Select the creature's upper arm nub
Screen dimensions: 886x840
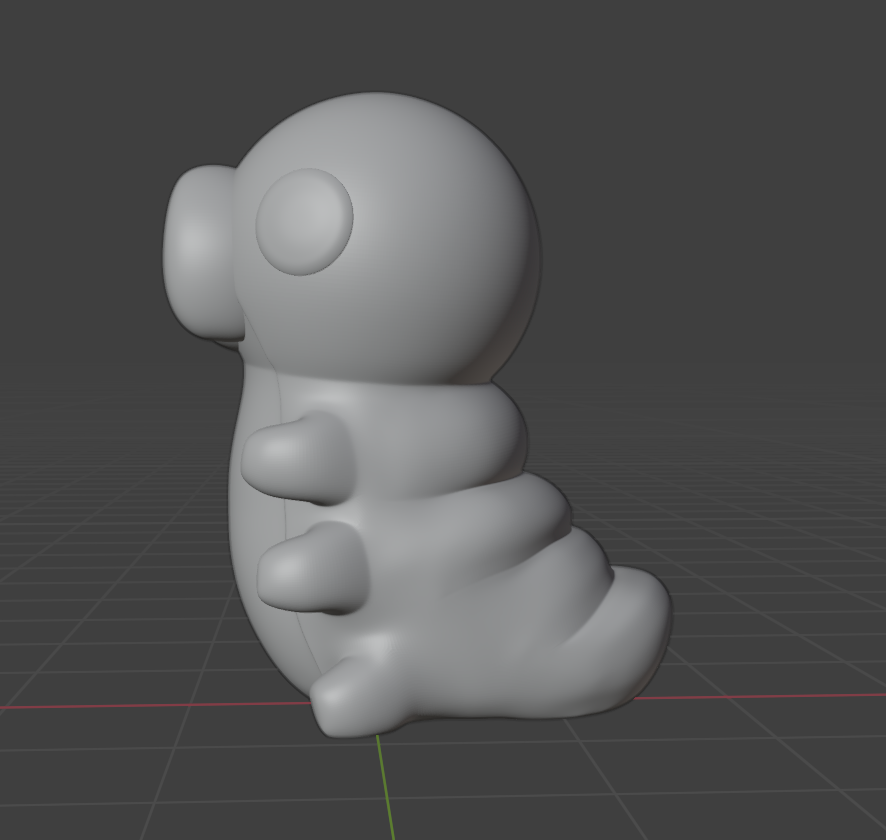[297, 458]
